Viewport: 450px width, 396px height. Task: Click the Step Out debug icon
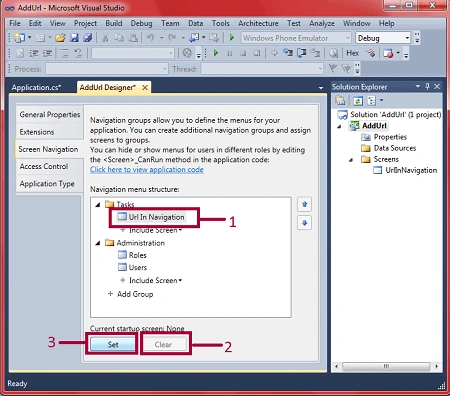(x=315, y=53)
